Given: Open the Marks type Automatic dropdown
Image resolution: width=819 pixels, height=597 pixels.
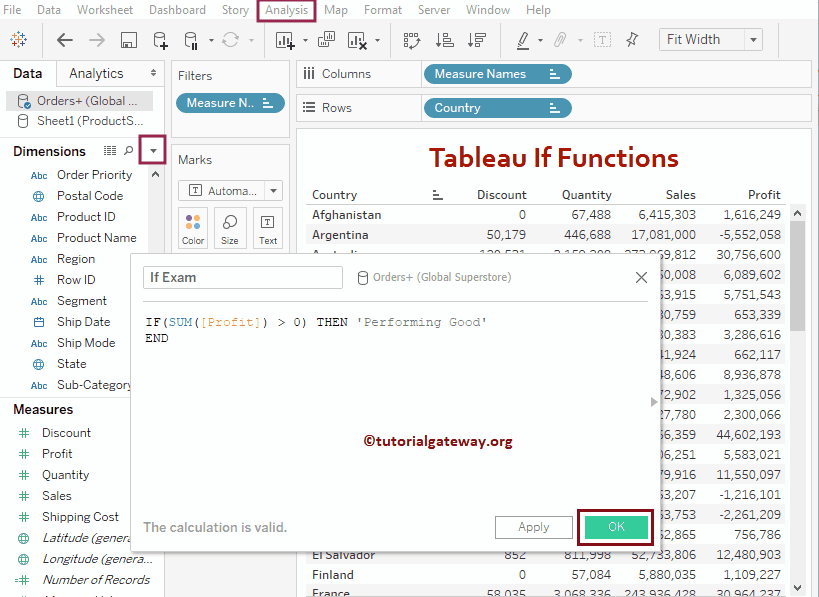Looking at the screenshot, I should tap(273, 191).
